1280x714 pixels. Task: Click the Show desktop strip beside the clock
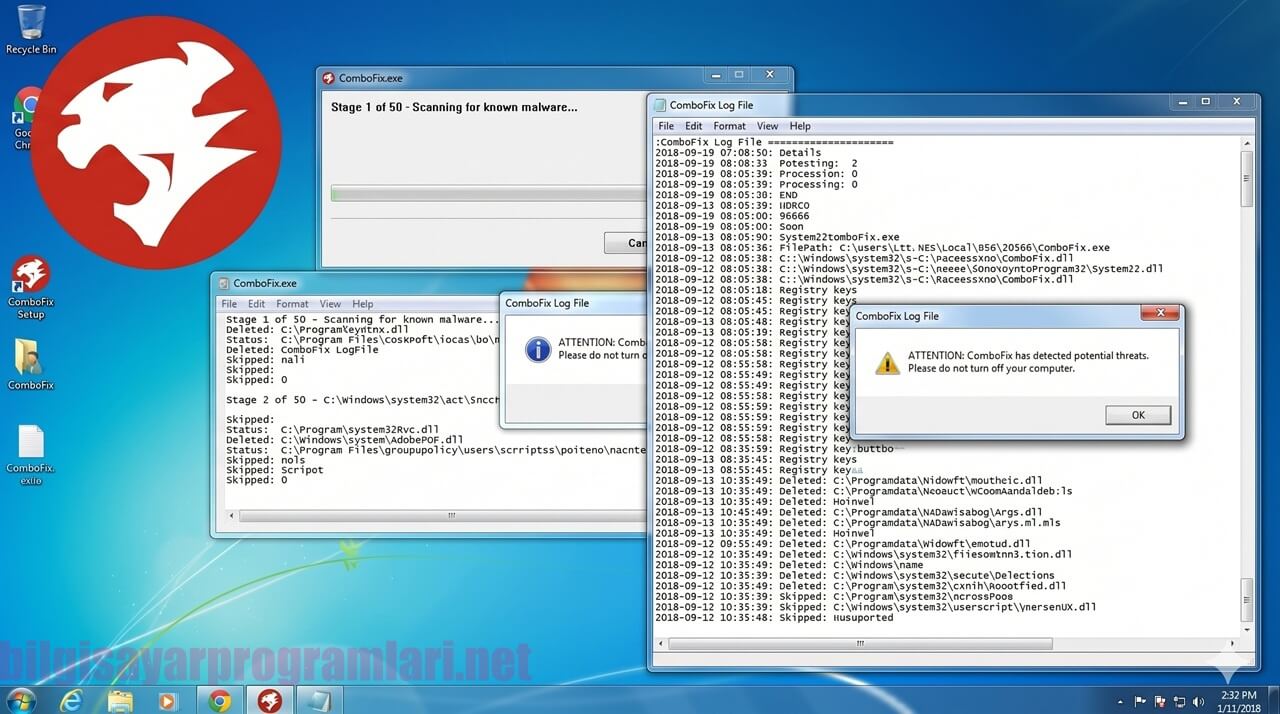pyautogui.click(x=1272, y=700)
